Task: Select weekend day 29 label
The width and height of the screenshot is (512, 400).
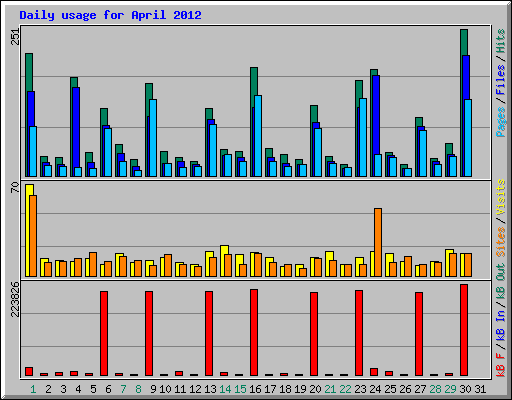Action: [x=450, y=389]
